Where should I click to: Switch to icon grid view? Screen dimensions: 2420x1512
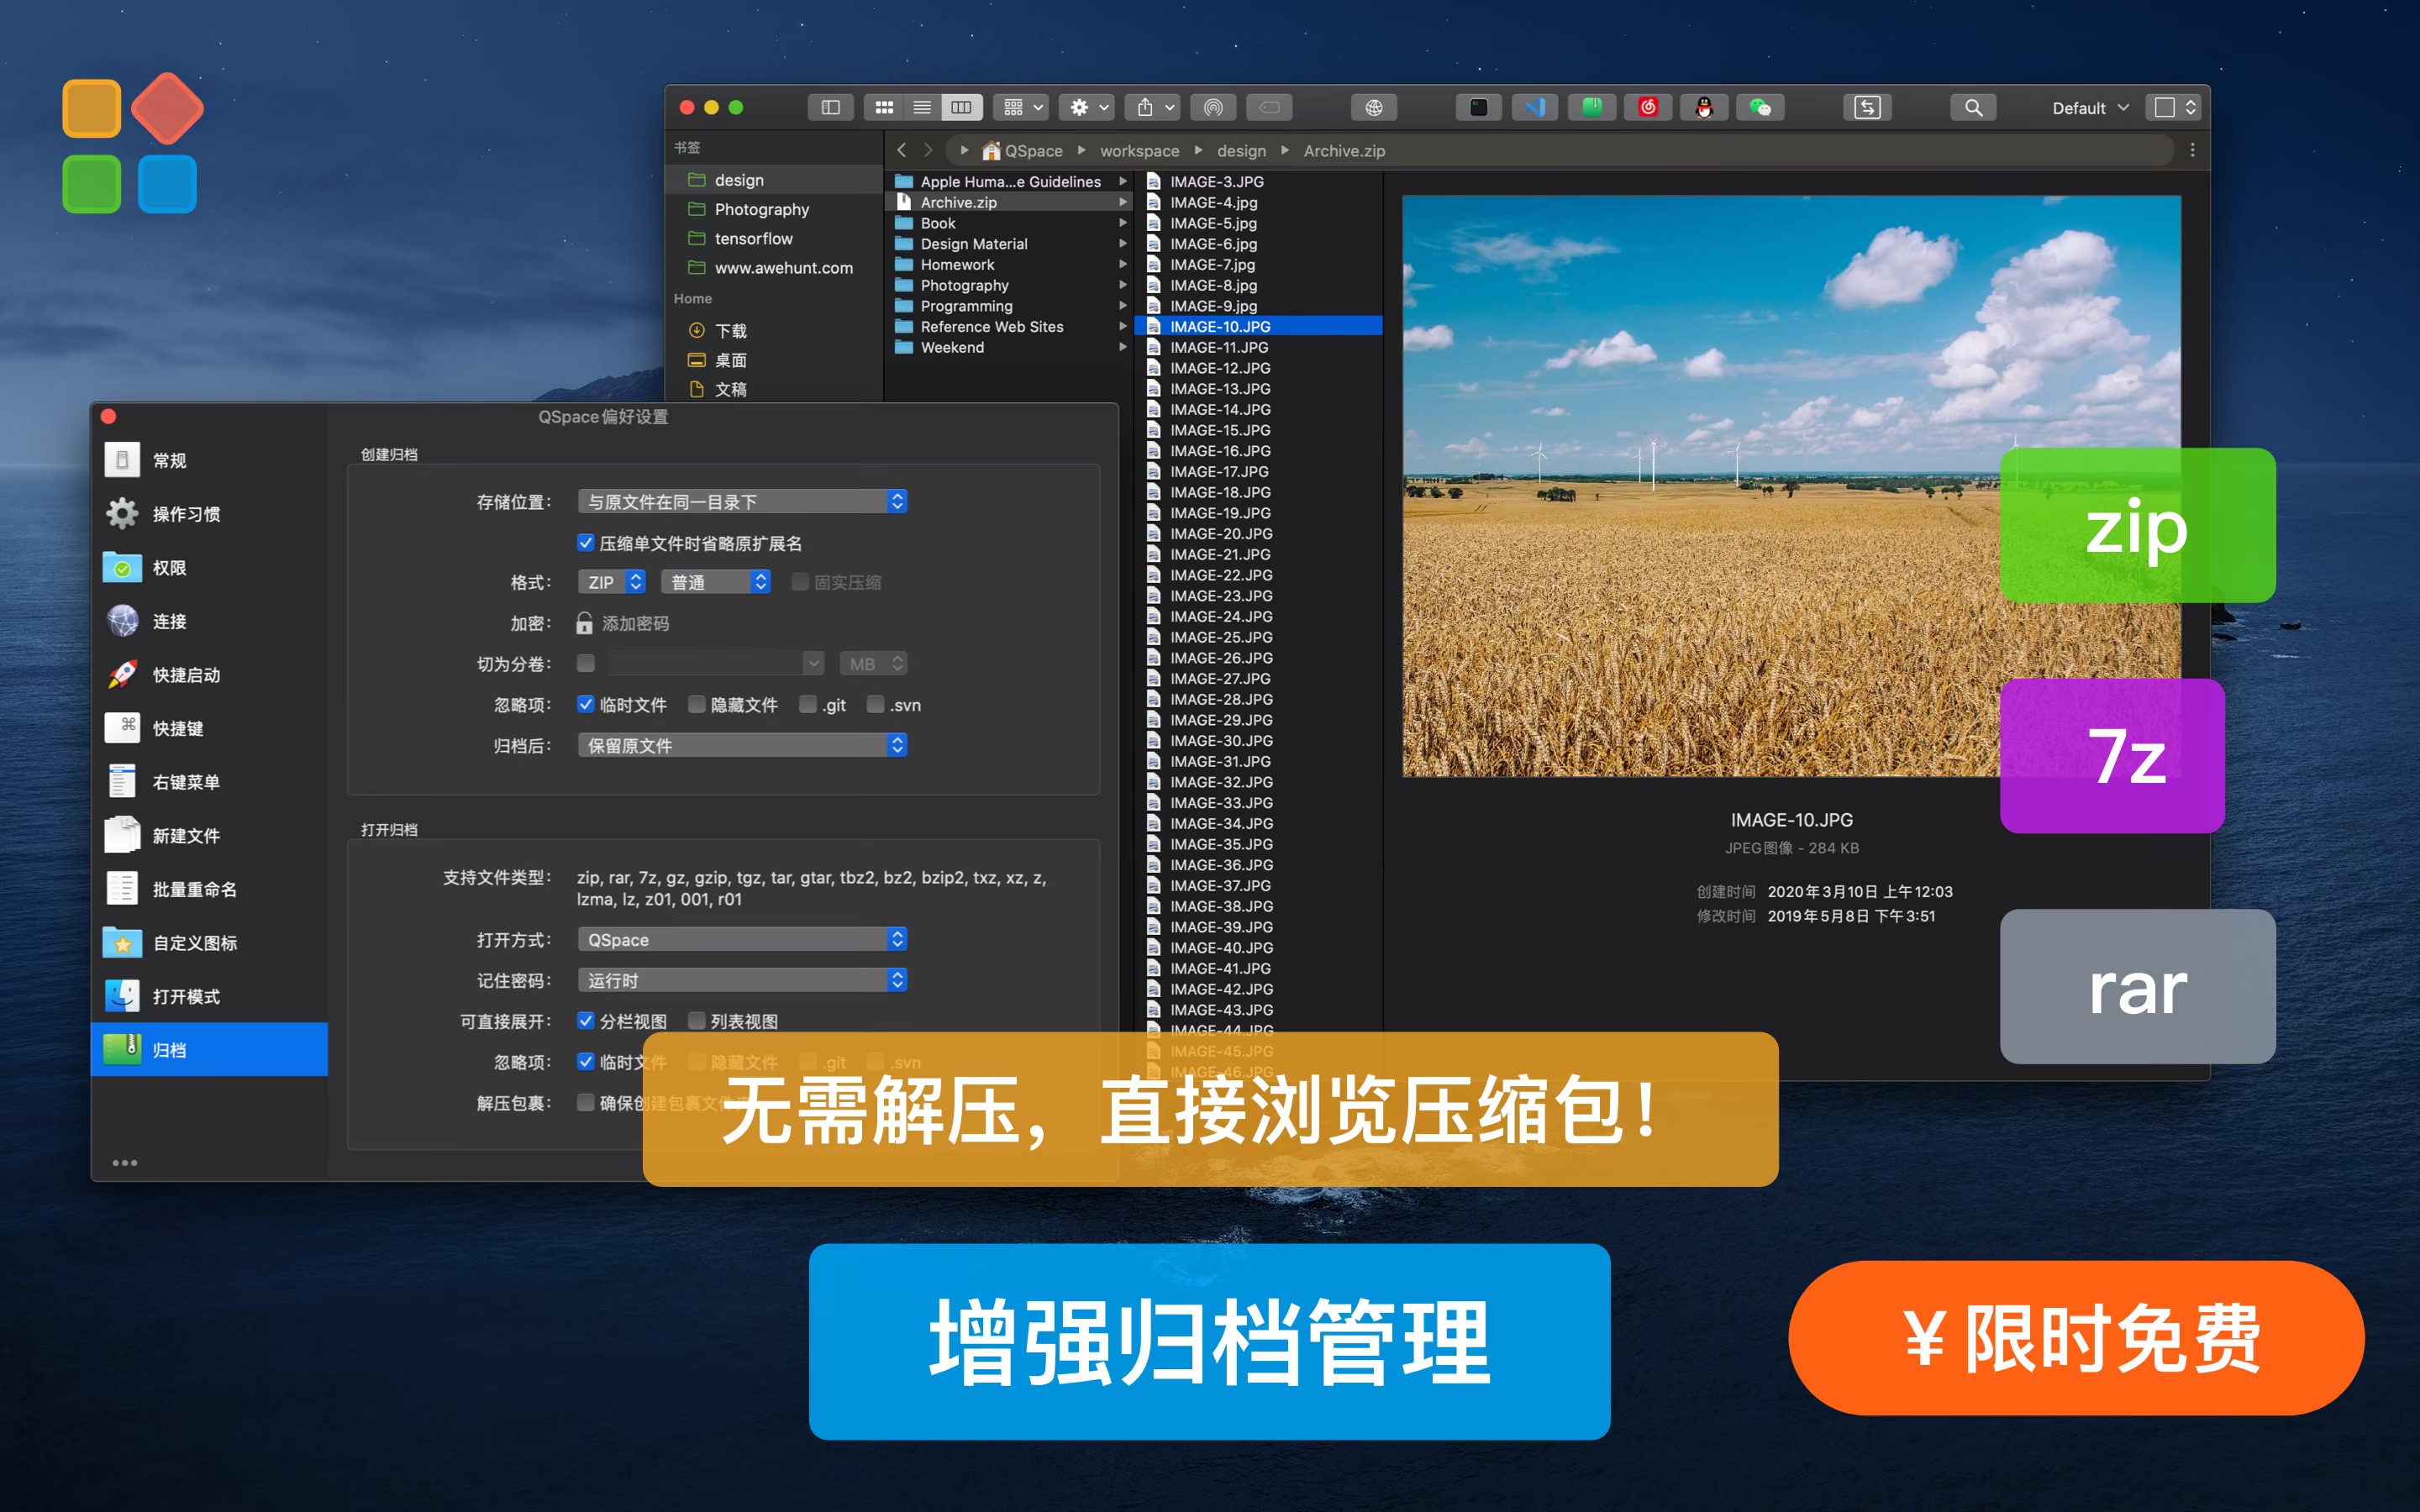coord(884,107)
